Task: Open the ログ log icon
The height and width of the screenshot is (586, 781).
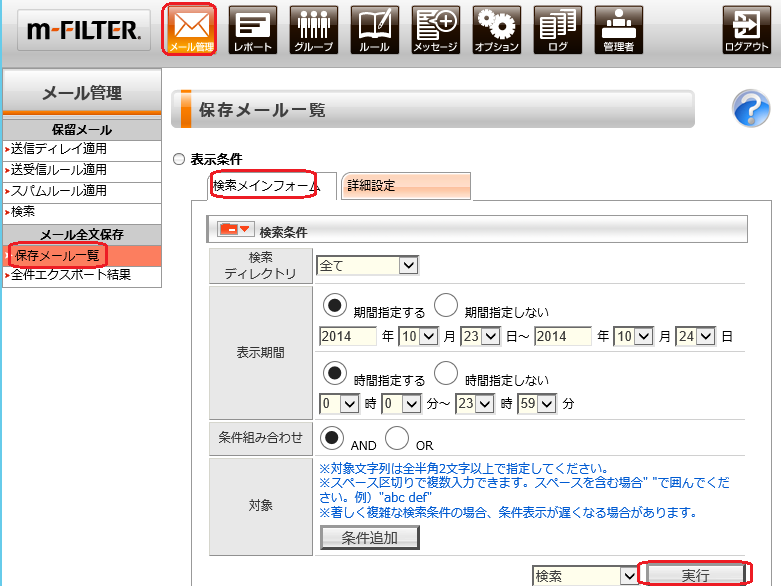Action: (558, 29)
